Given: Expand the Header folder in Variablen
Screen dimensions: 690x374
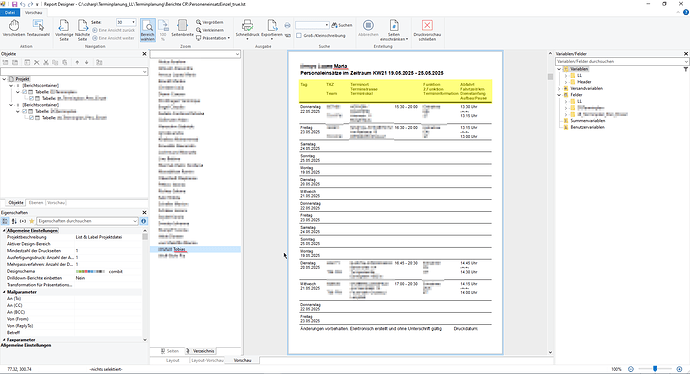Looking at the screenshot, I should pyautogui.click(x=566, y=82).
